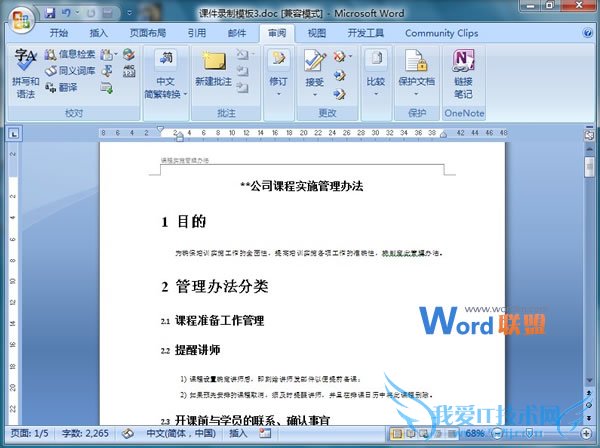Click the macro recording status icon

pyautogui.click(x=265, y=433)
